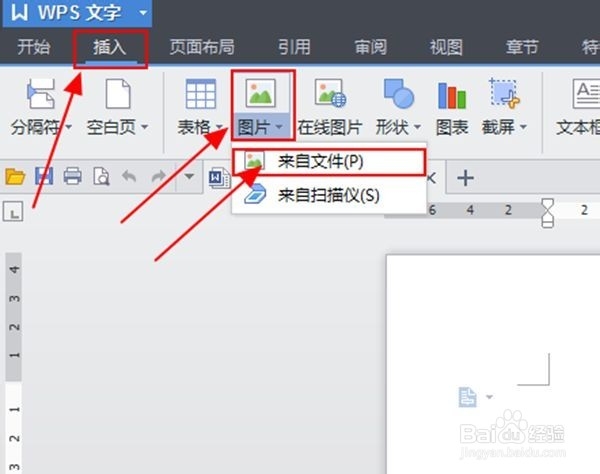Insert a chart with 图表 icon

tap(452, 95)
